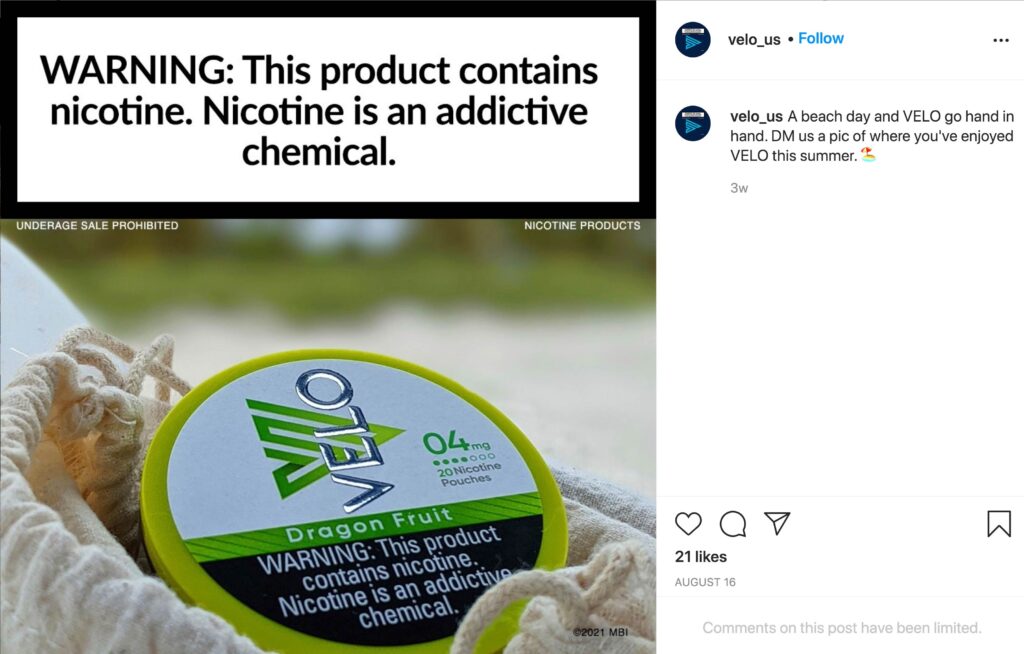Like the post with heart icon

tap(688, 524)
